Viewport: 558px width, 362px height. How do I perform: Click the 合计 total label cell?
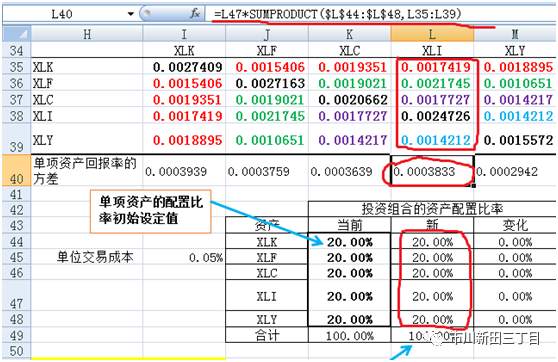(267, 335)
